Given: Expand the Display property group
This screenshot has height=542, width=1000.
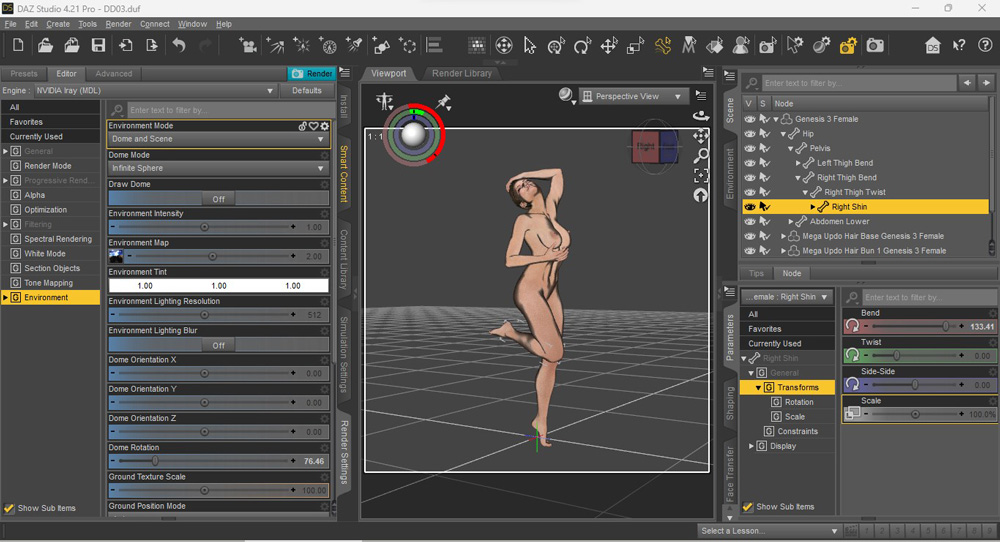Looking at the screenshot, I should tap(751, 446).
